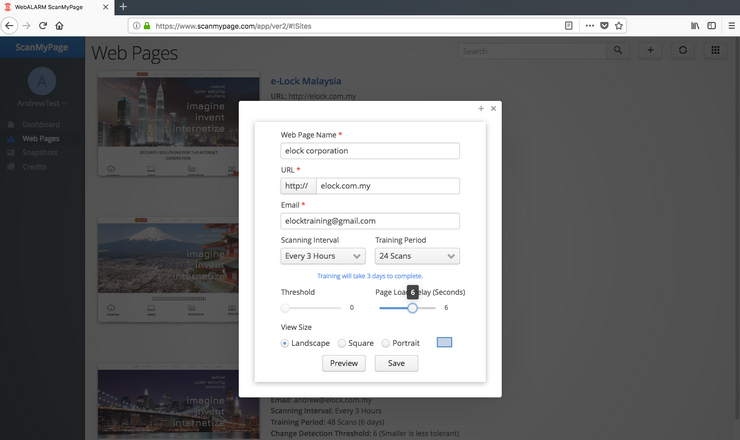
Task: Open the Training Period dropdown
Action: coord(417,256)
